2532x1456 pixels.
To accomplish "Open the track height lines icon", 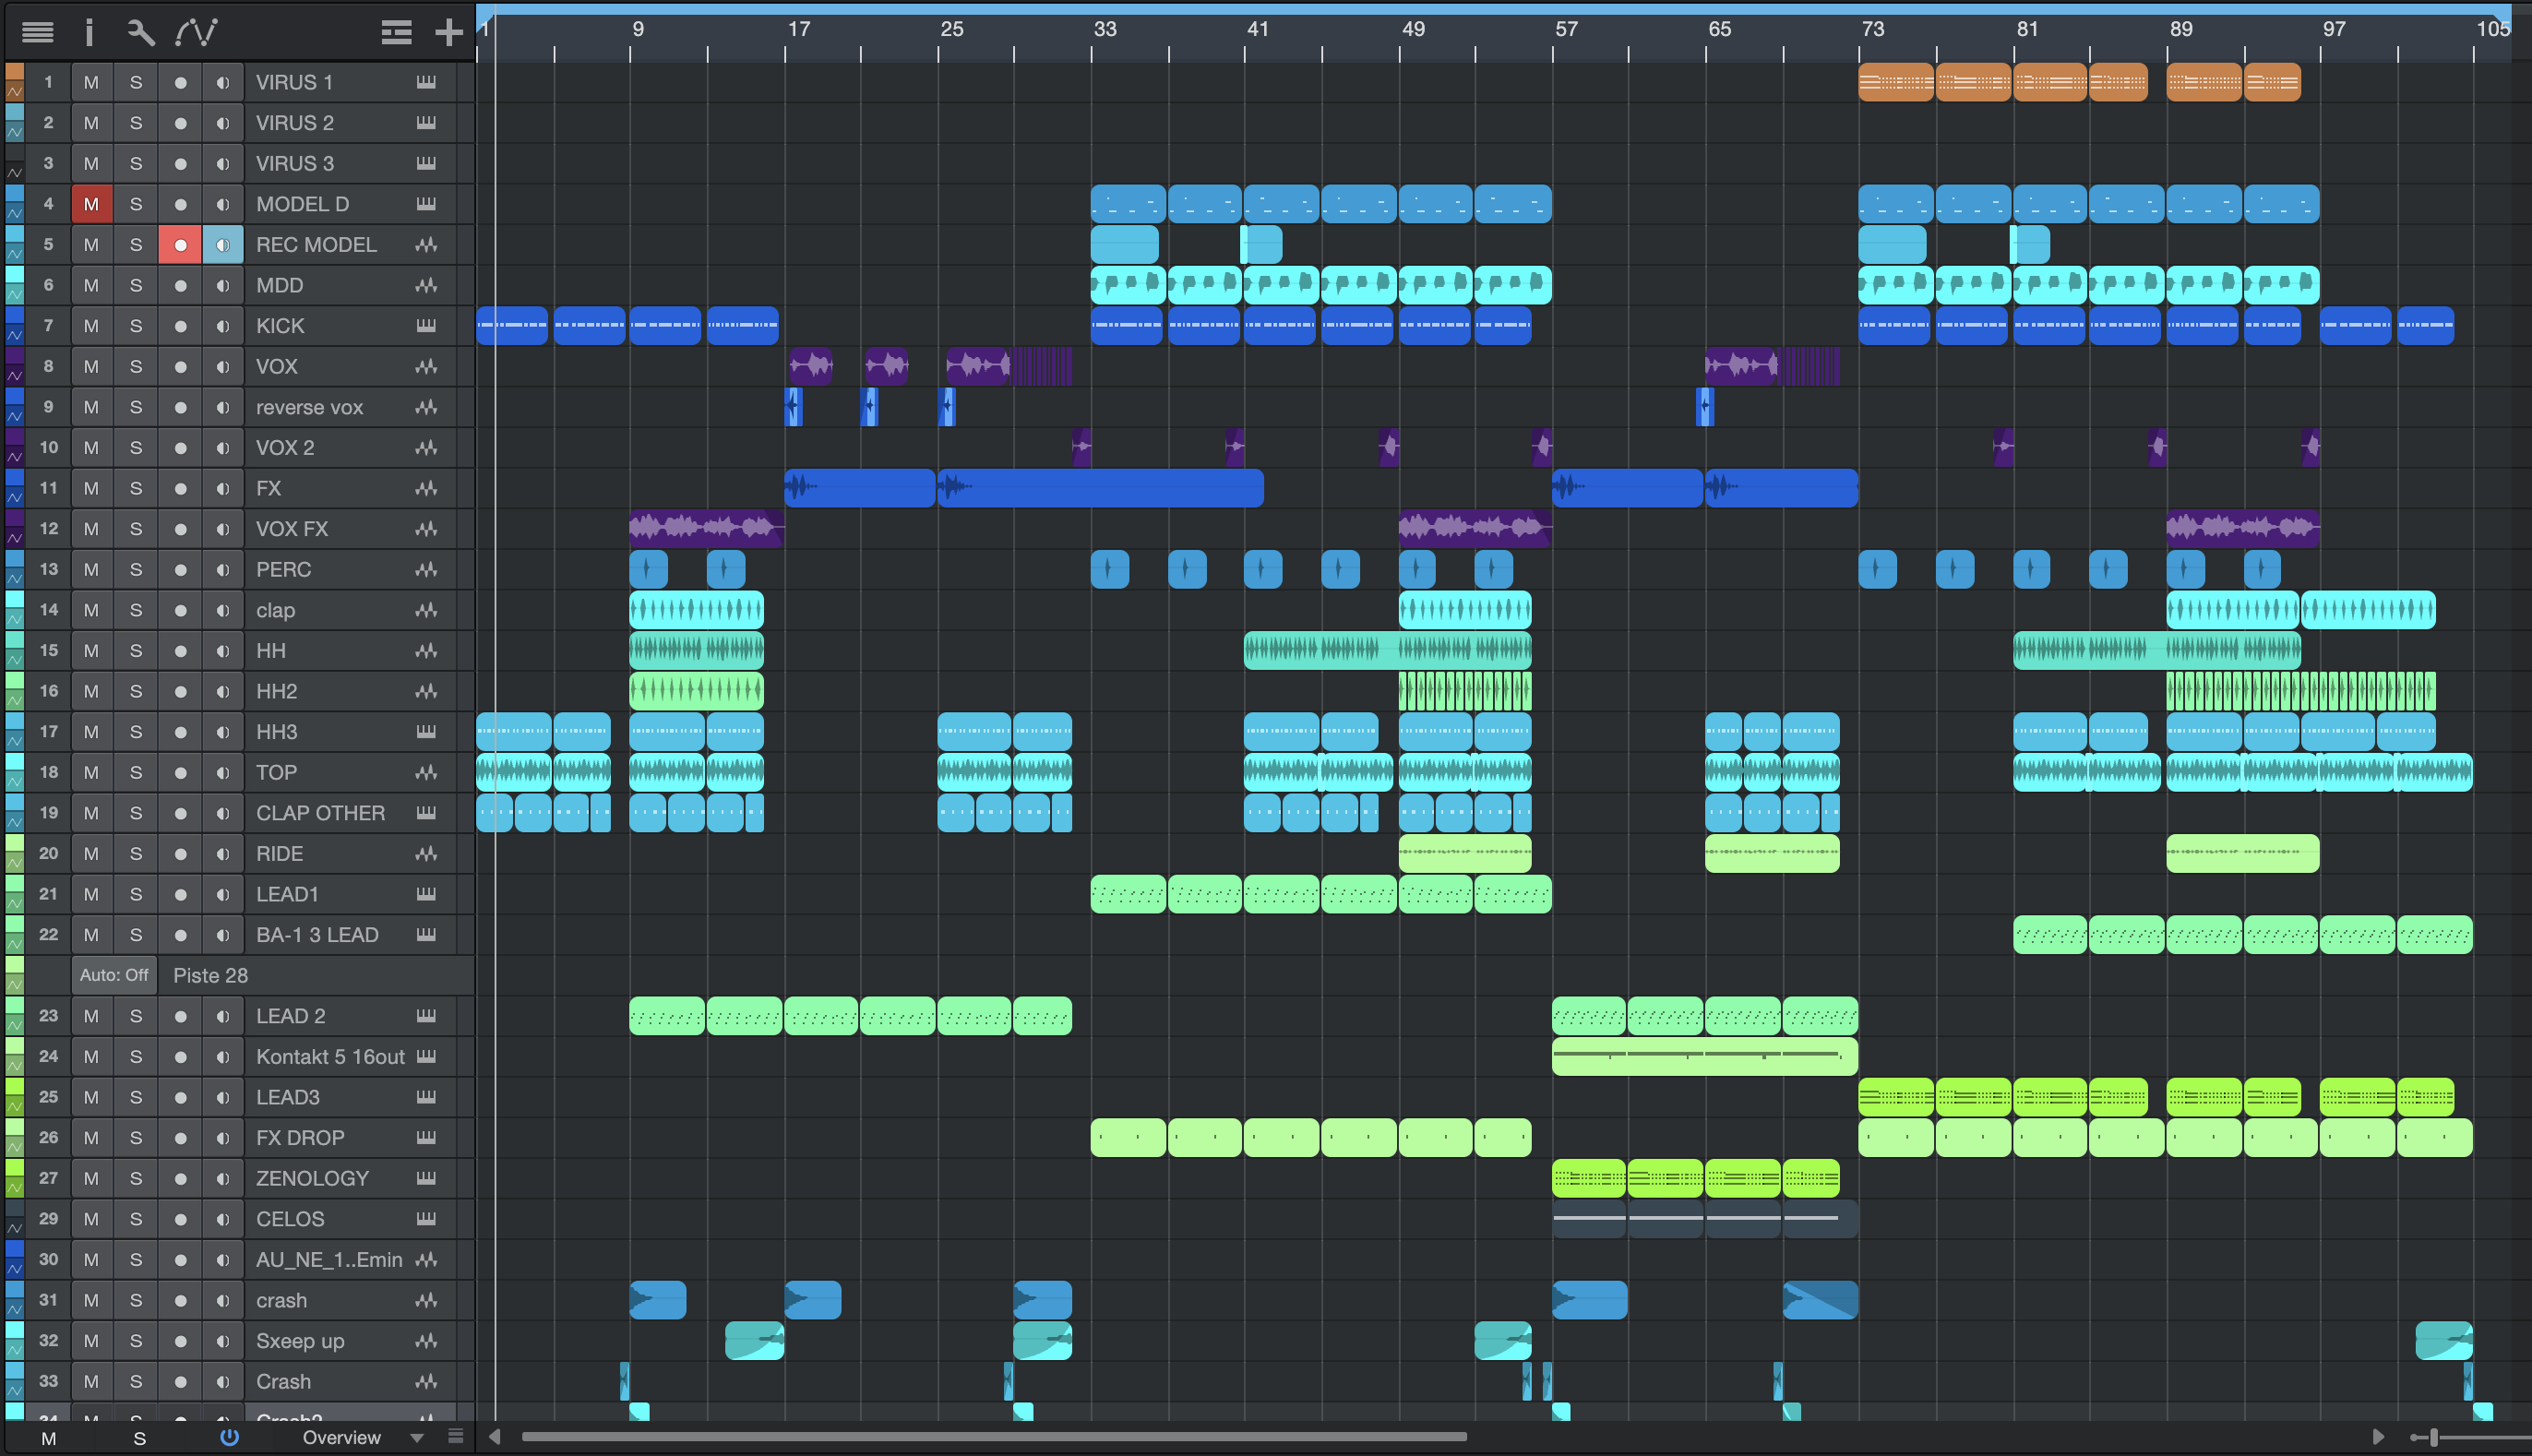I will pyautogui.click(x=397, y=32).
